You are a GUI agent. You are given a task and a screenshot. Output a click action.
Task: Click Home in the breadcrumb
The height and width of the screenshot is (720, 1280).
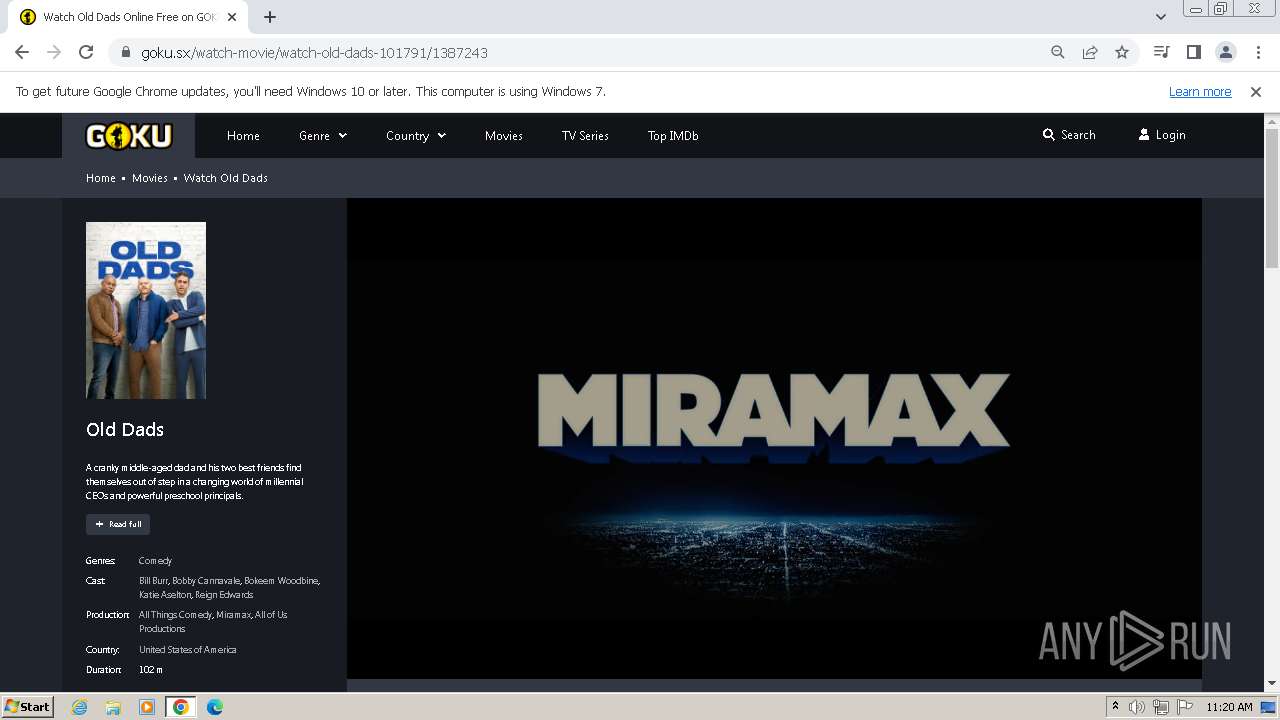[x=101, y=178]
